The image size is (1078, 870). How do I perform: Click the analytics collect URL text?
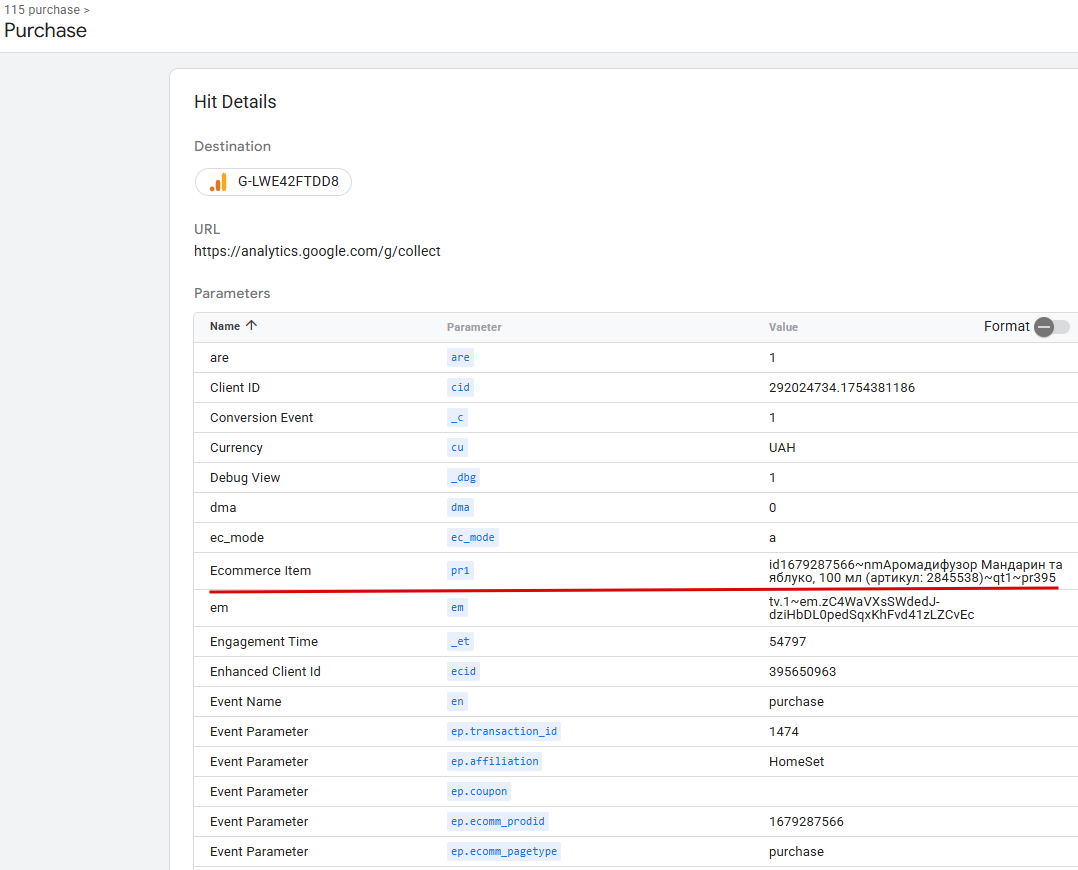click(317, 251)
